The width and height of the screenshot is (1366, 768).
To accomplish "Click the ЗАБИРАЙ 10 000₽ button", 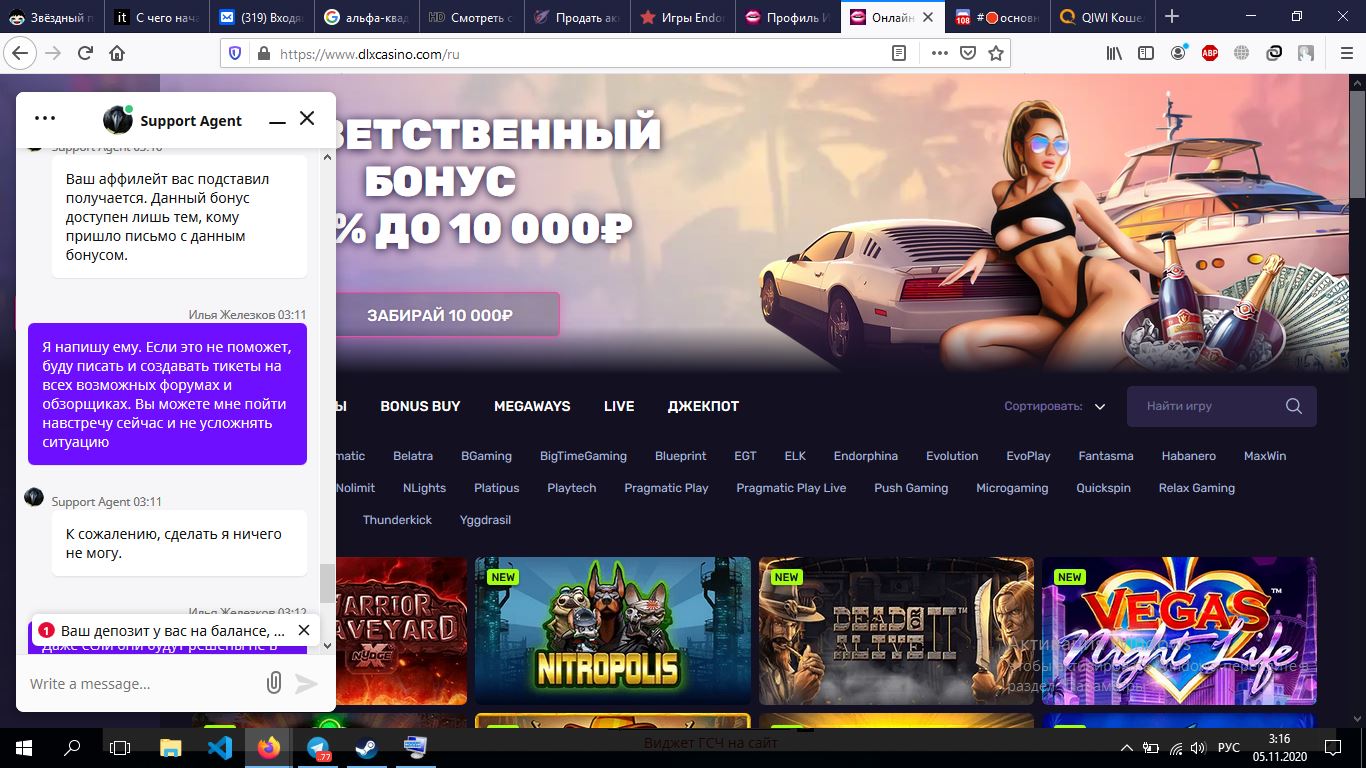I will click(x=440, y=315).
